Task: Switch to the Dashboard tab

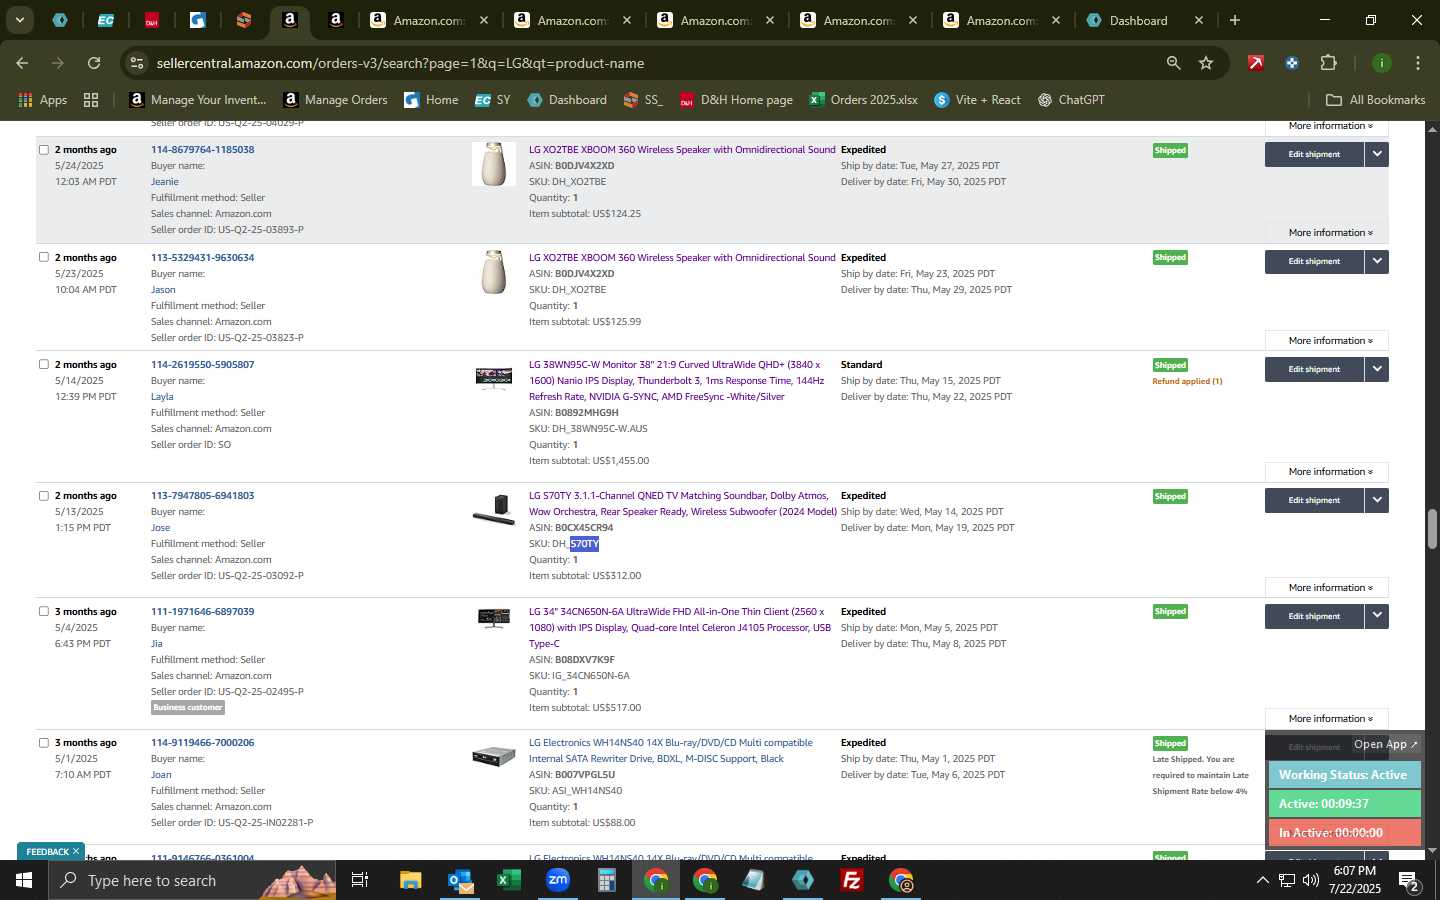Action: 1138,20
